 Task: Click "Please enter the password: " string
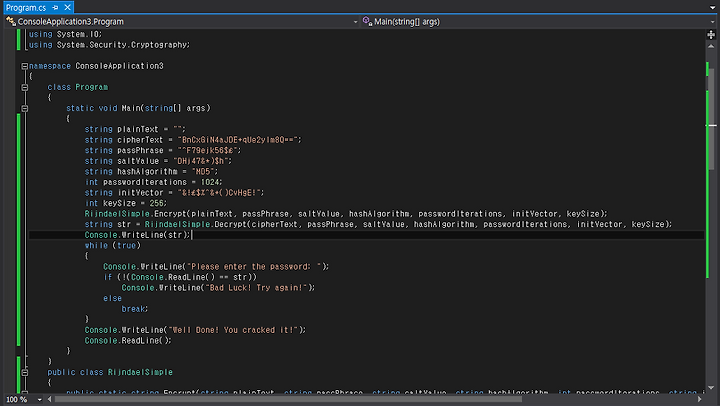coord(253,267)
